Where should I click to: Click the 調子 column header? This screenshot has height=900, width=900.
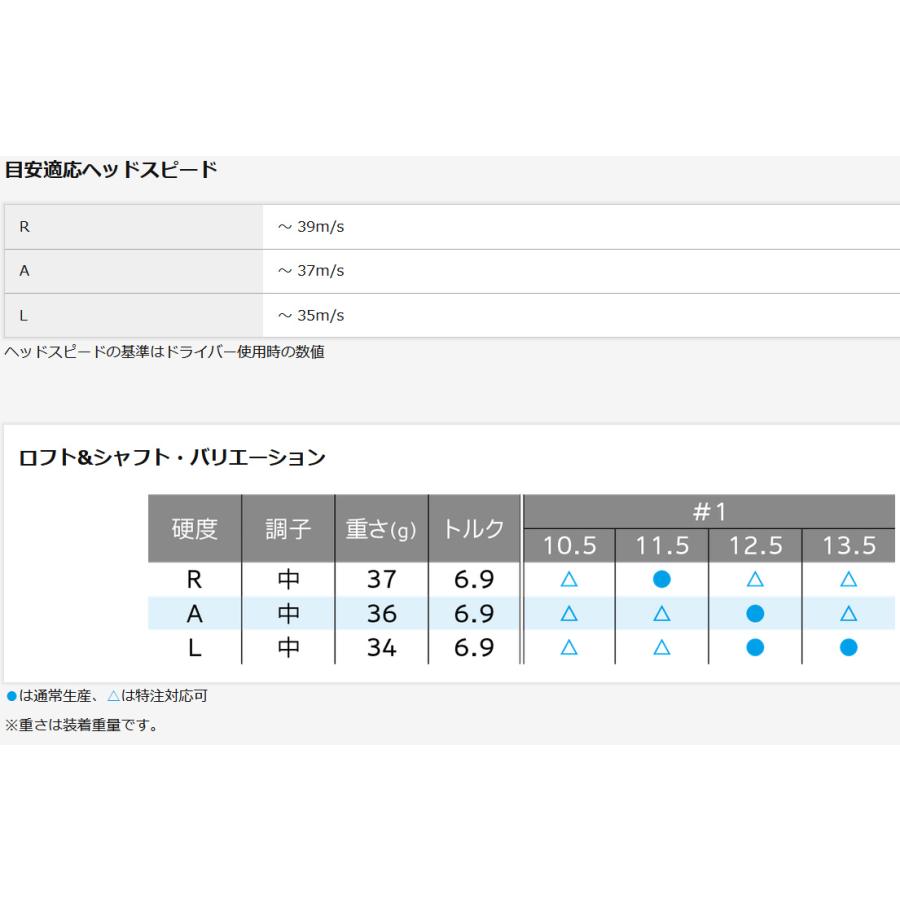pos(288,529)
